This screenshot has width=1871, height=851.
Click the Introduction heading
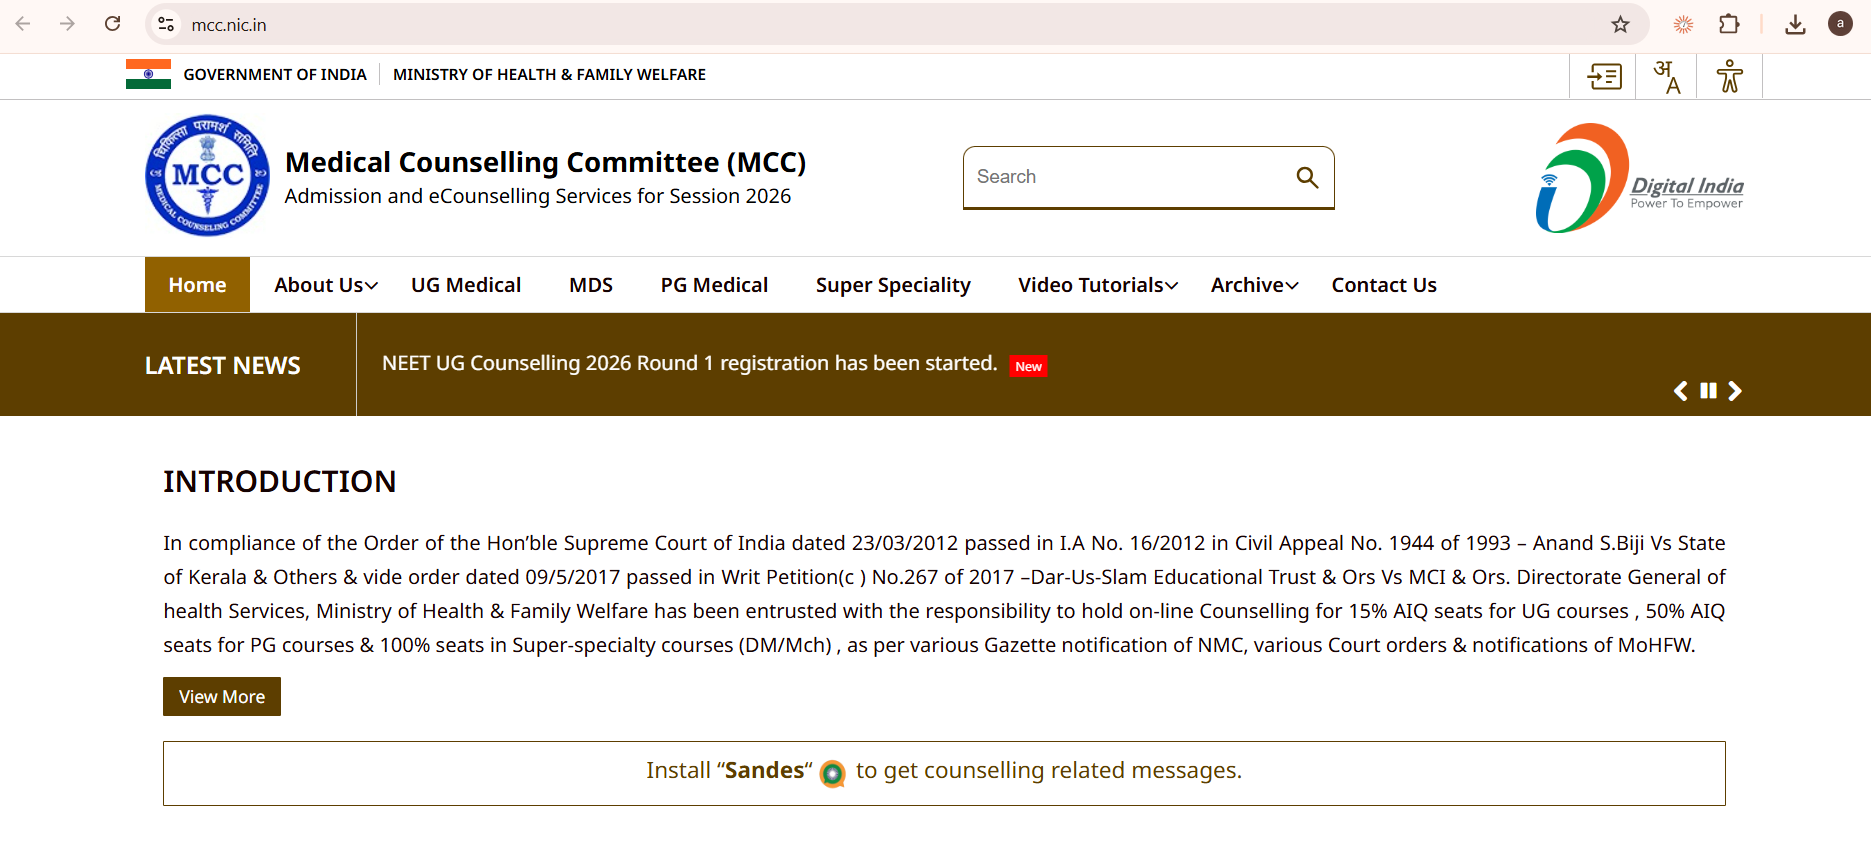(x=280, y=482)
